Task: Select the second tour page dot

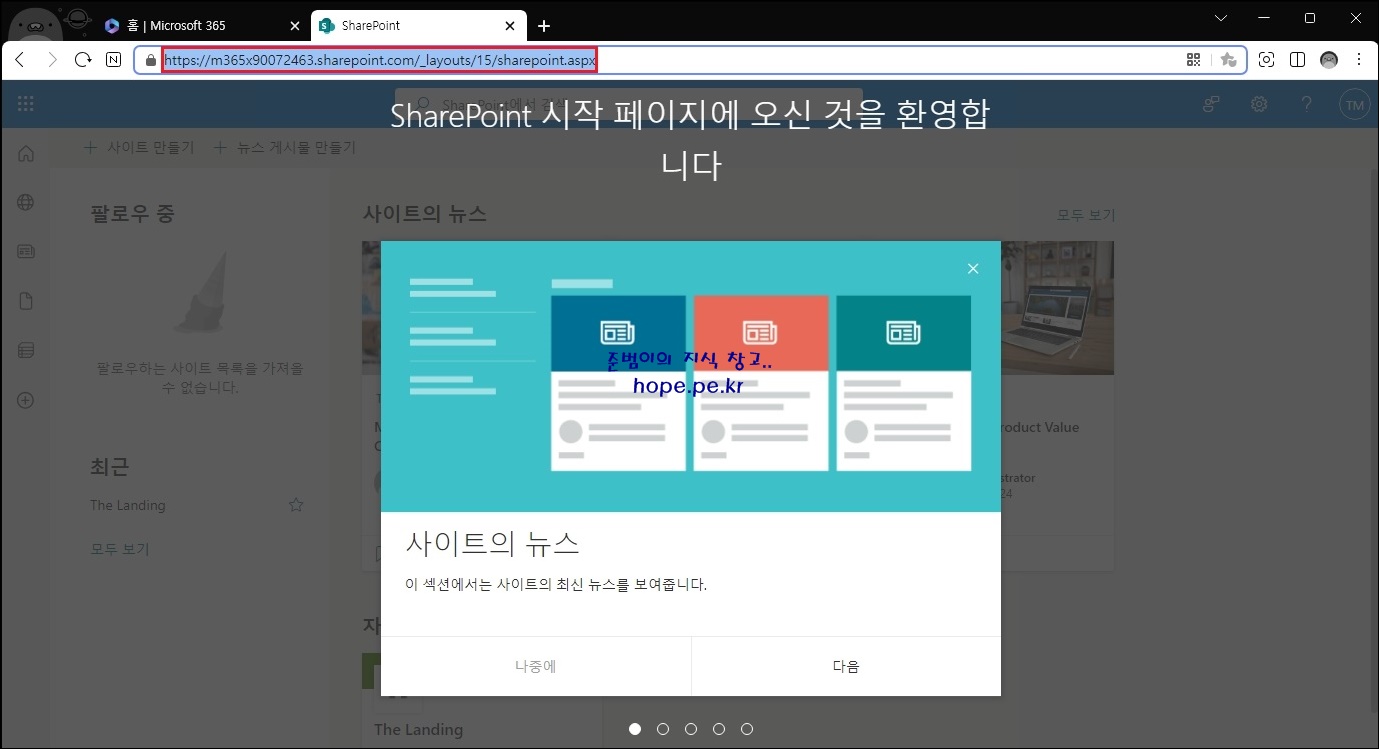Action: (663, 729)
